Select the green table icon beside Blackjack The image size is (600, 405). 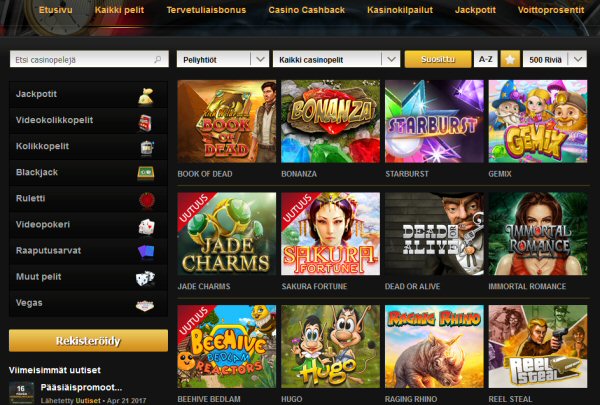pyautogui.click(x=146, y=173)
